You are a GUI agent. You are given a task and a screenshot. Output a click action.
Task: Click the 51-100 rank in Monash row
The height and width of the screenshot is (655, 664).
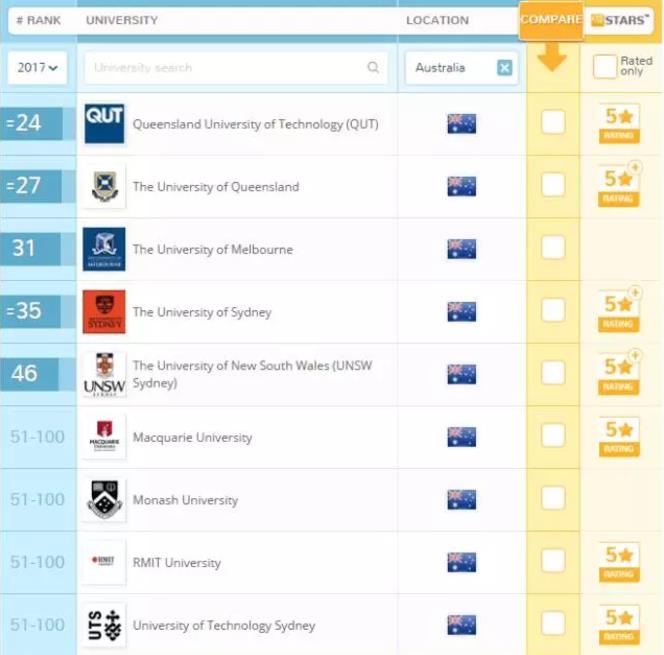click(x=37, y=500)
